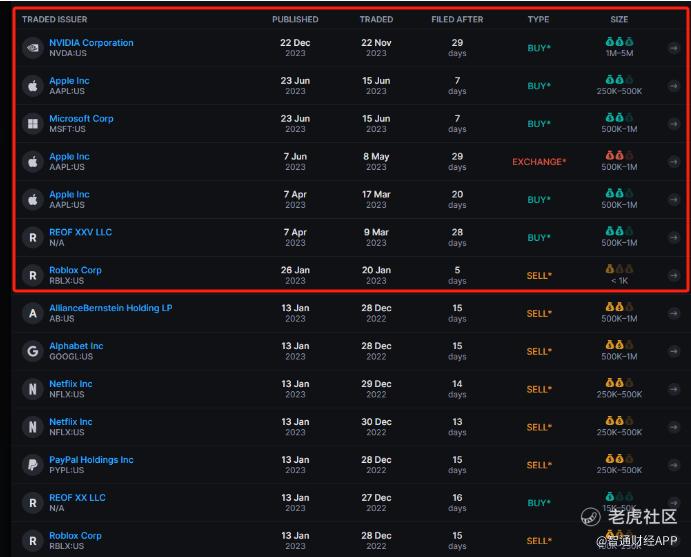The width and height of the screenshot is (691, 557).
Task: Sort by the TRADED column header
Action: 376,19
